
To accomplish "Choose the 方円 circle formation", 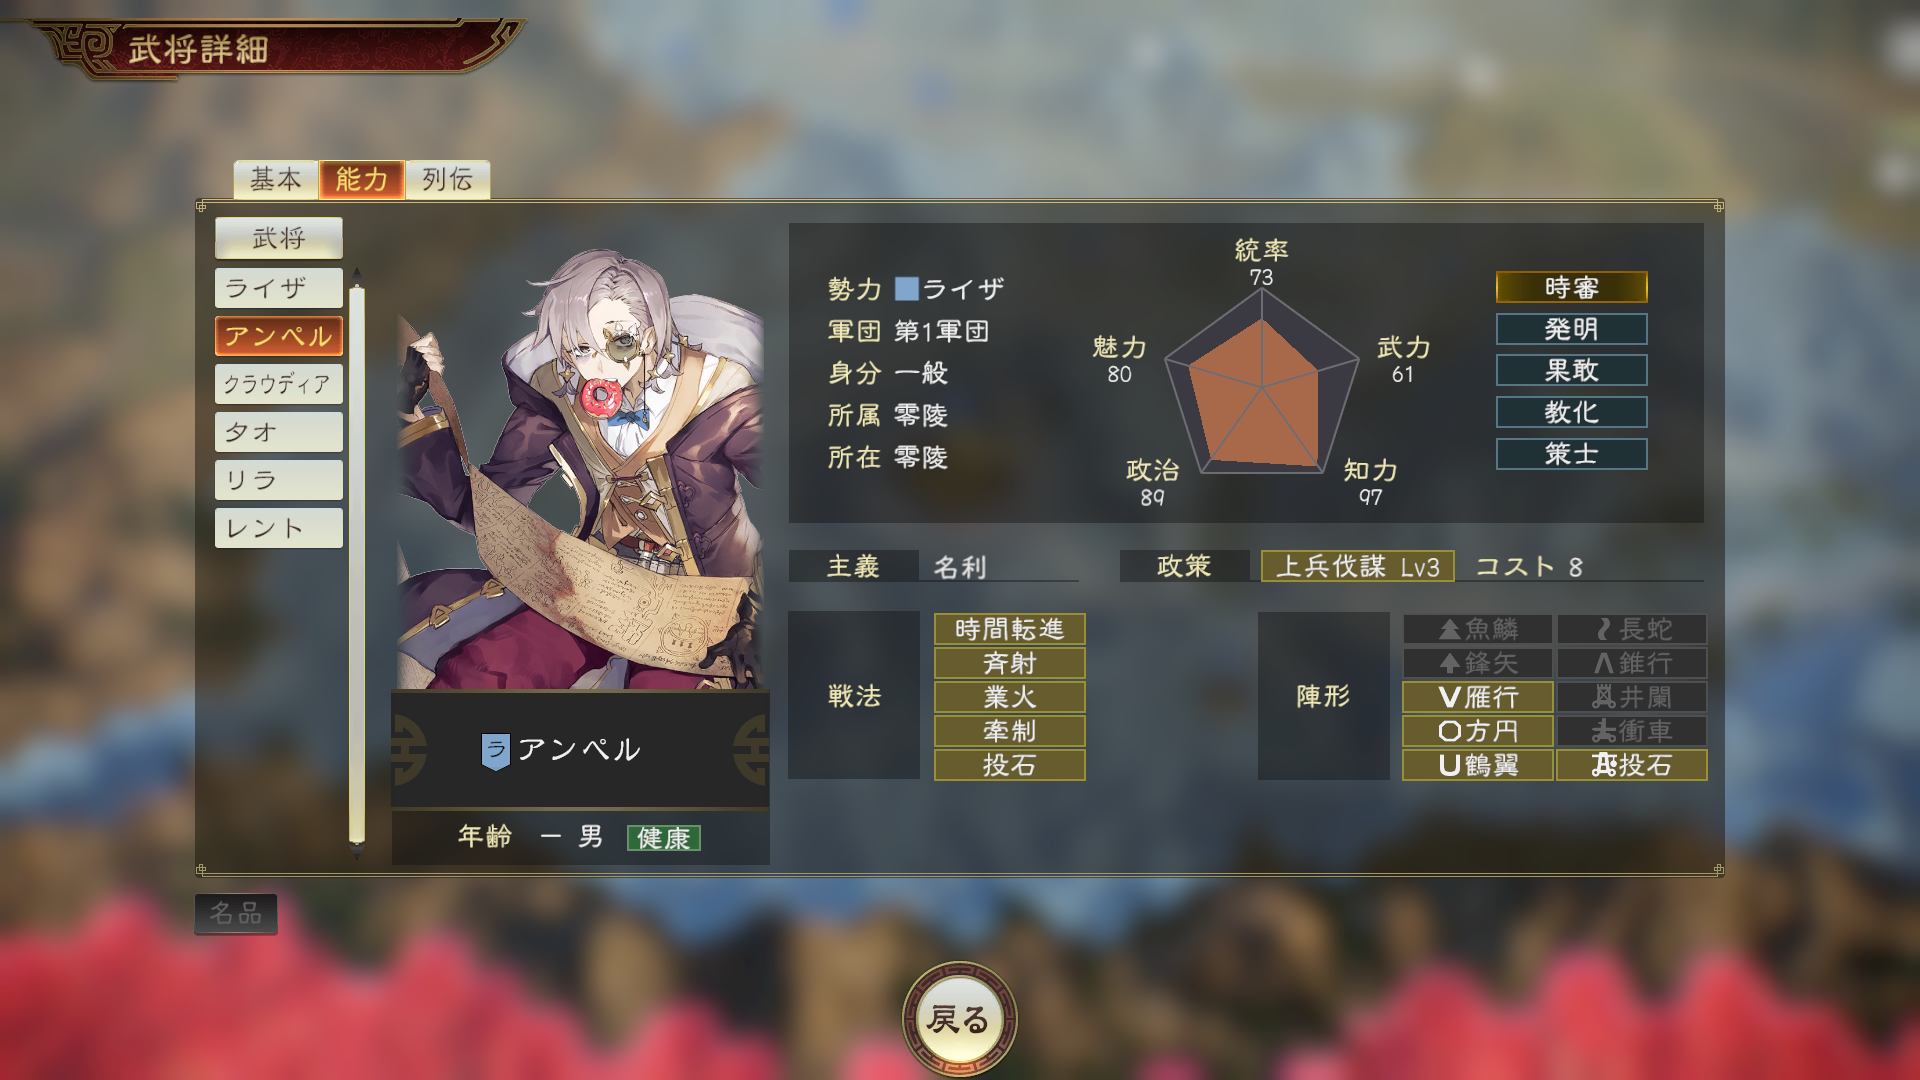I will coord(1477,731).
